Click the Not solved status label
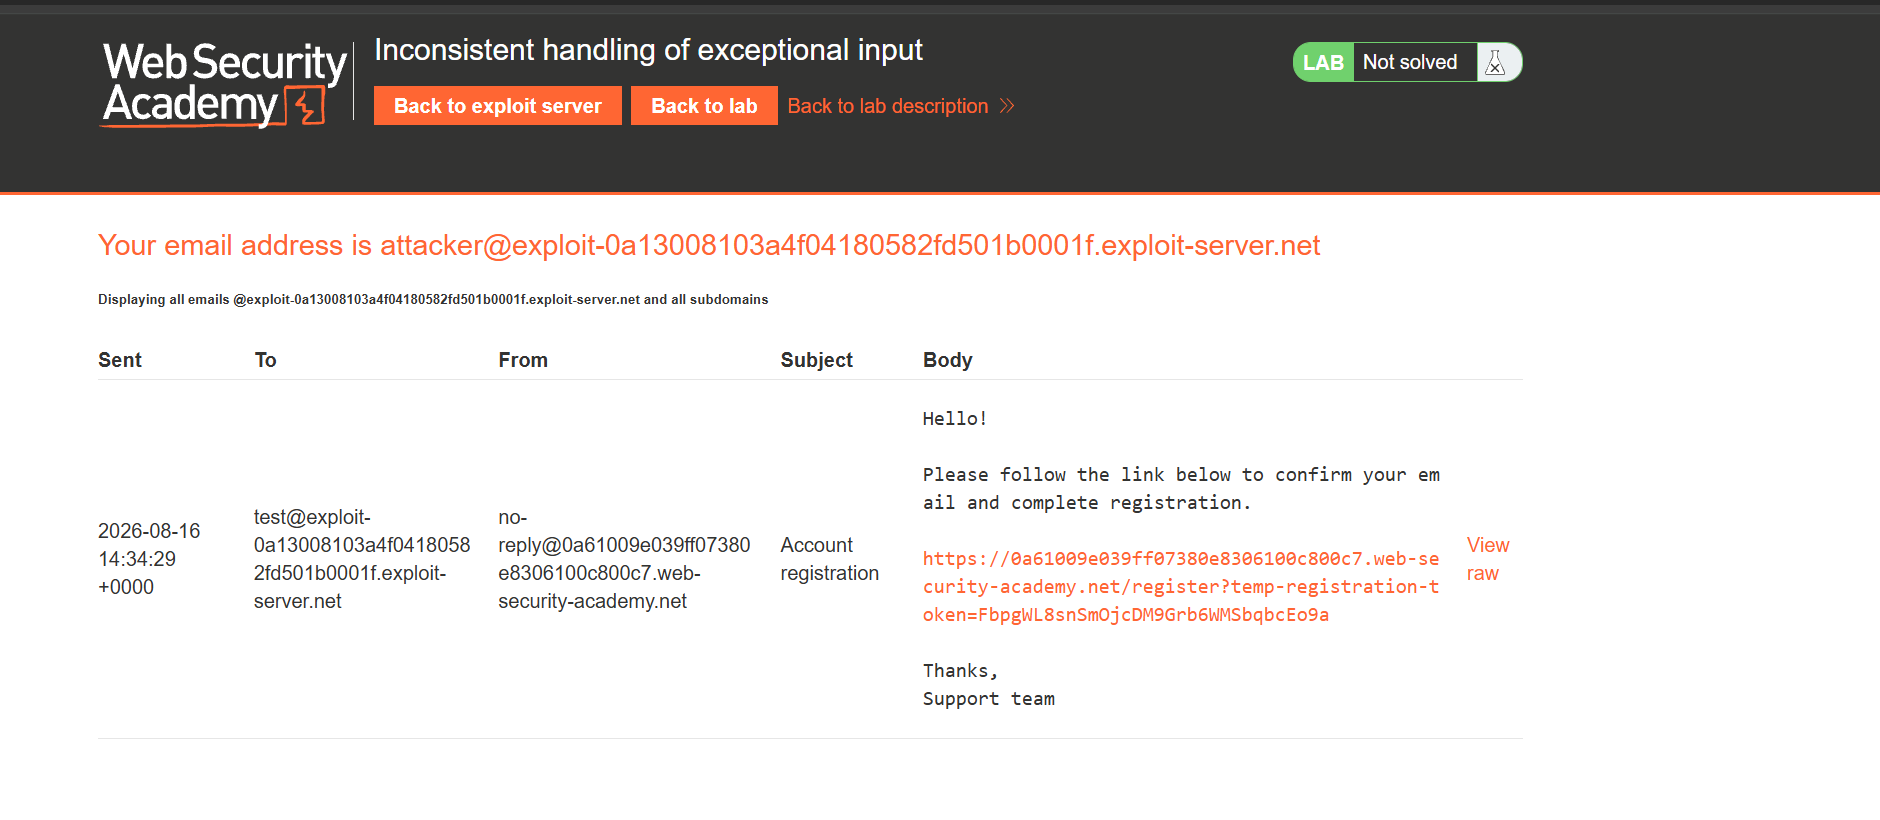The image size is (1880, 820). click(1410, 62)
